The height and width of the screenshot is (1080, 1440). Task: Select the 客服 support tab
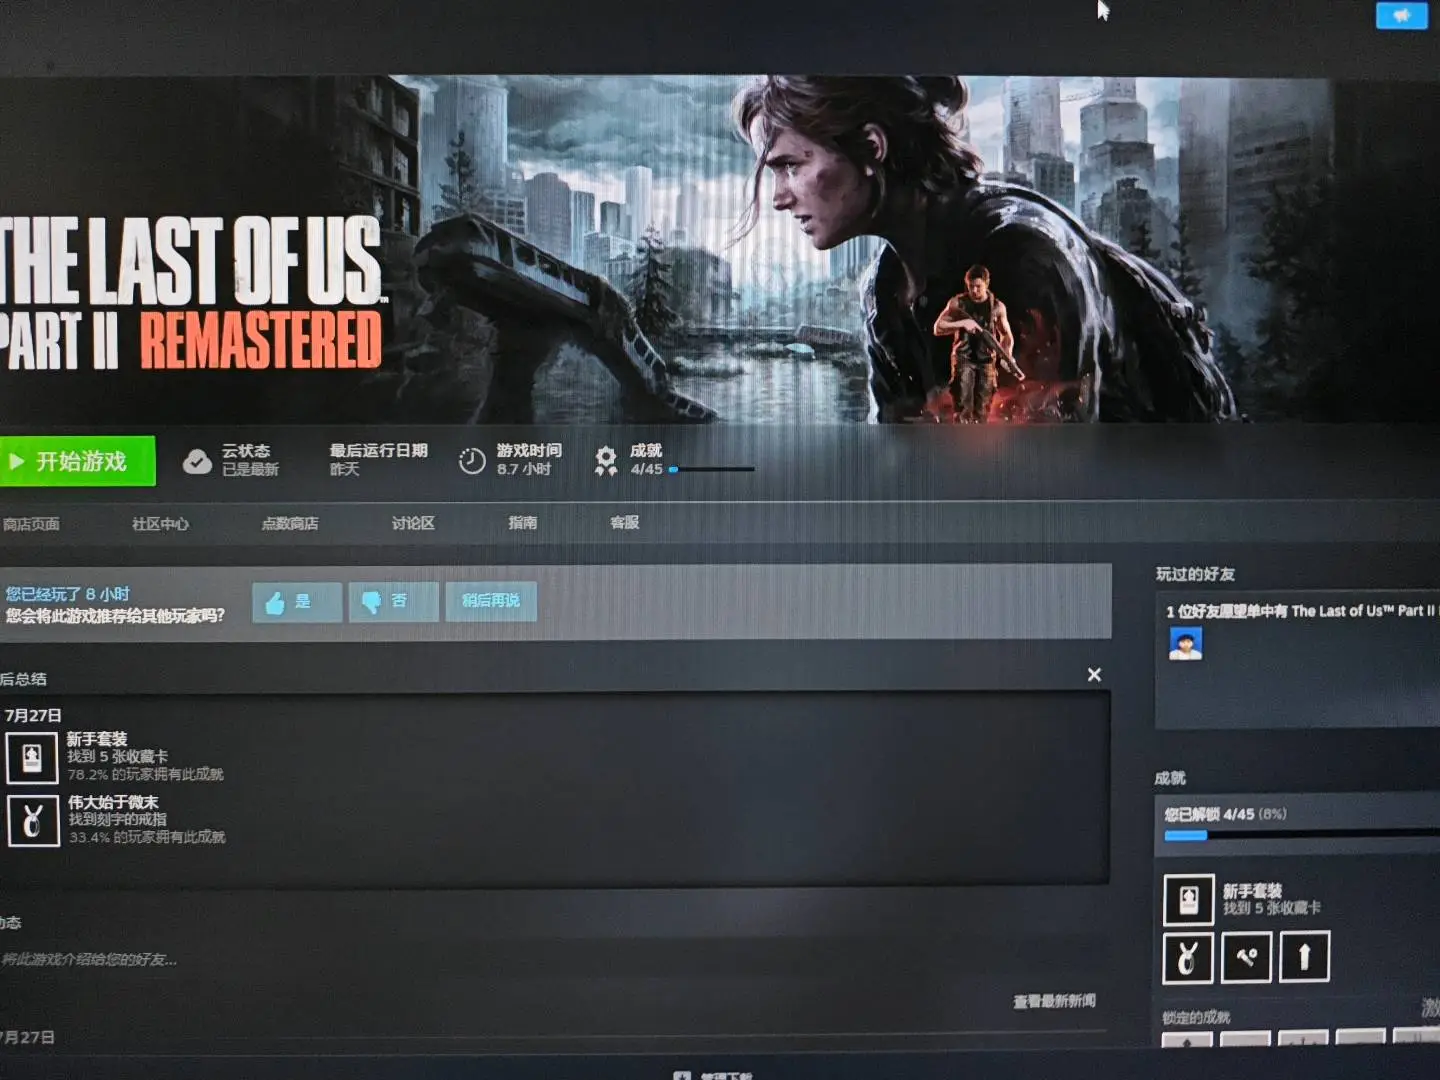(x=625, y=522)
